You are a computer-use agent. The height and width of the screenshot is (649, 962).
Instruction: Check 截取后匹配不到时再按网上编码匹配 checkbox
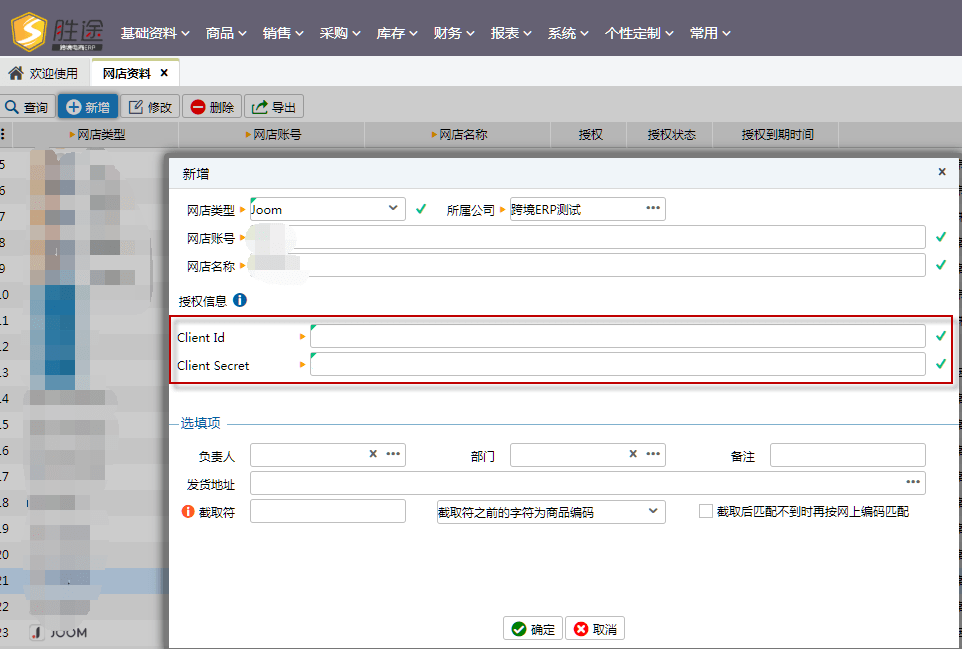[x=706, y=511]
